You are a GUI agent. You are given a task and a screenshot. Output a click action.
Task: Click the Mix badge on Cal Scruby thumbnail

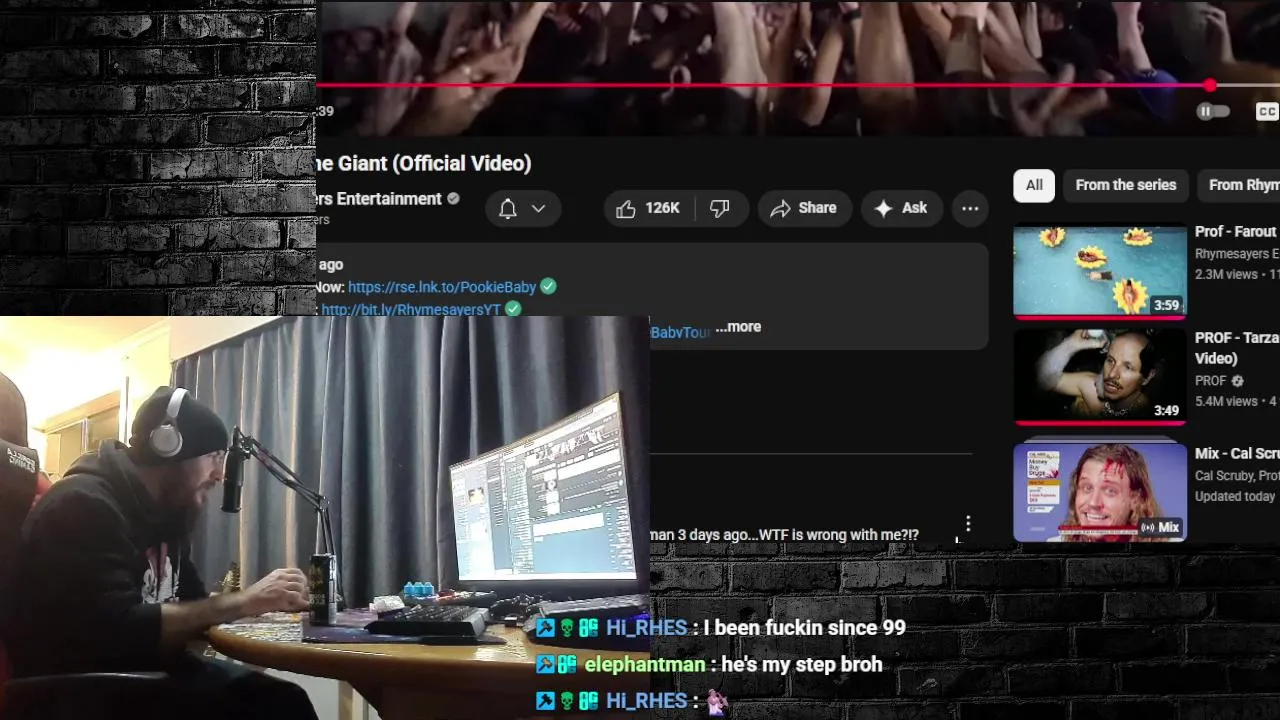[1160, 527]
